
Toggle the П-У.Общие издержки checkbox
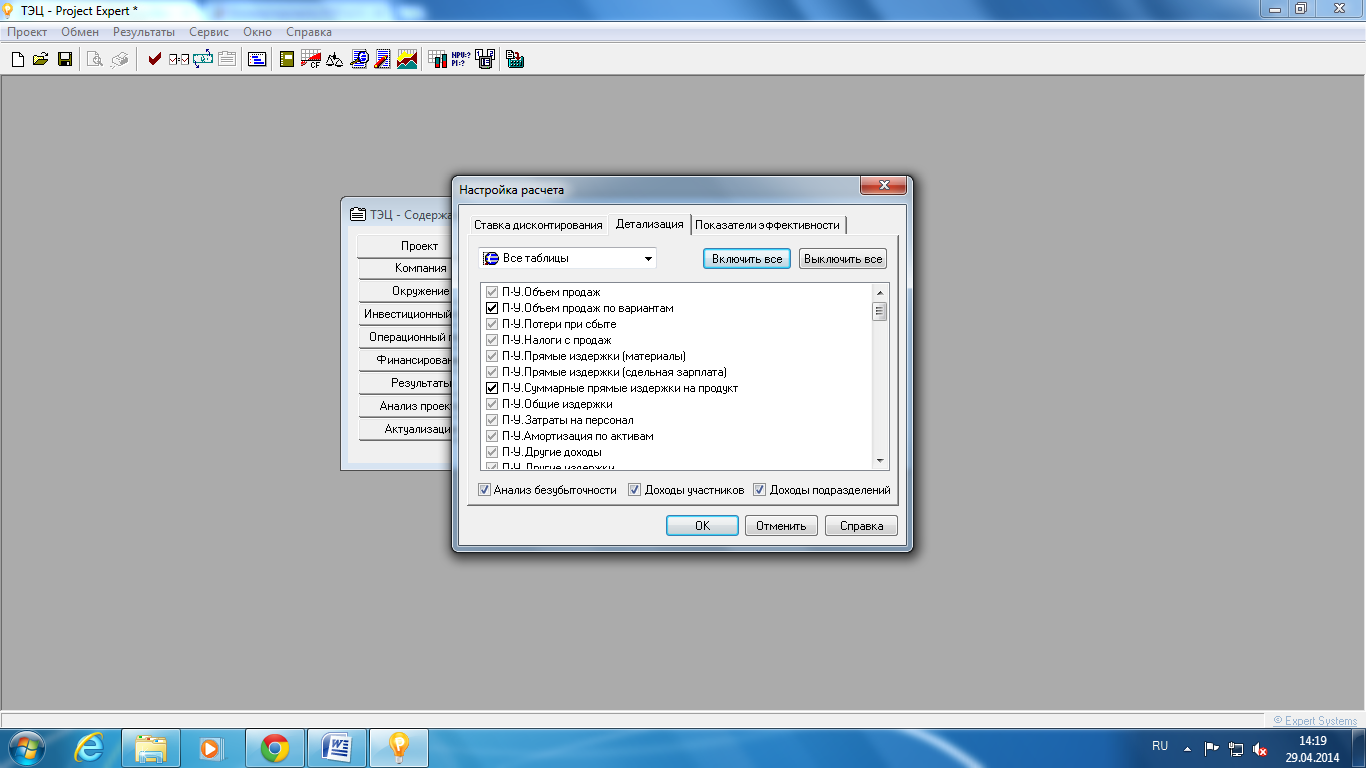[492, 404]
